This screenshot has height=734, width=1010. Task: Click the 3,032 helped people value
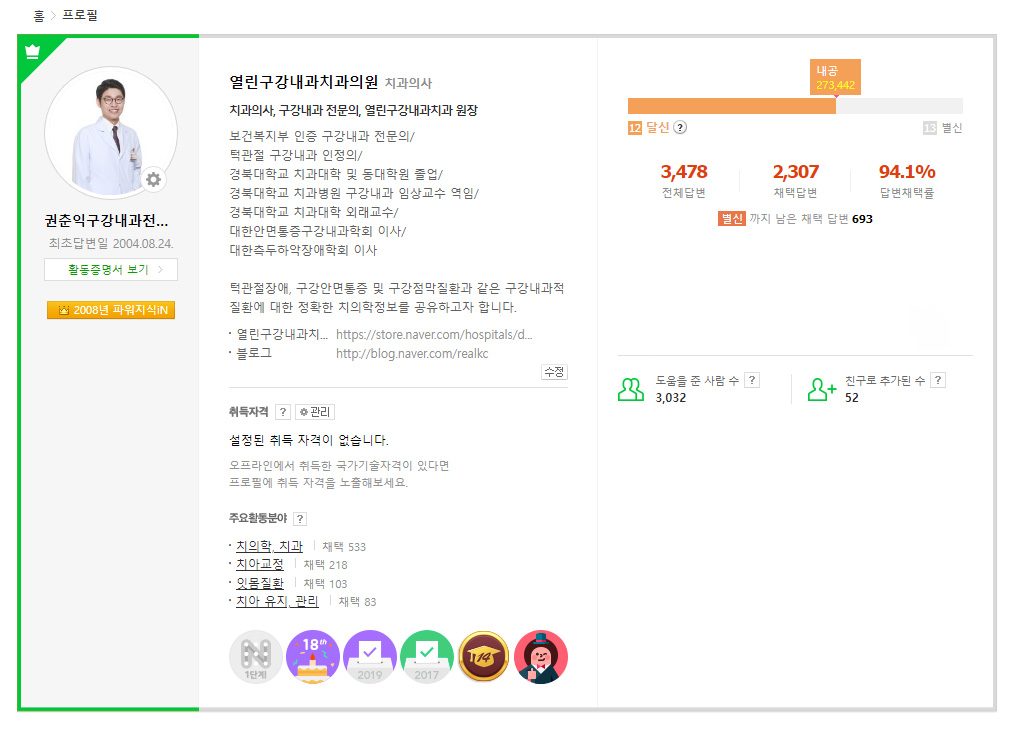point(671,398)
